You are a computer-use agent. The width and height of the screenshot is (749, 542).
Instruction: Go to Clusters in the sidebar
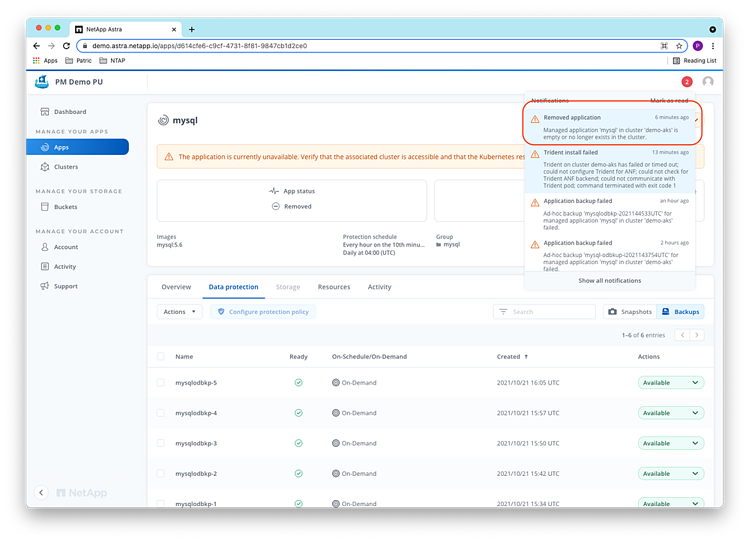65,167
